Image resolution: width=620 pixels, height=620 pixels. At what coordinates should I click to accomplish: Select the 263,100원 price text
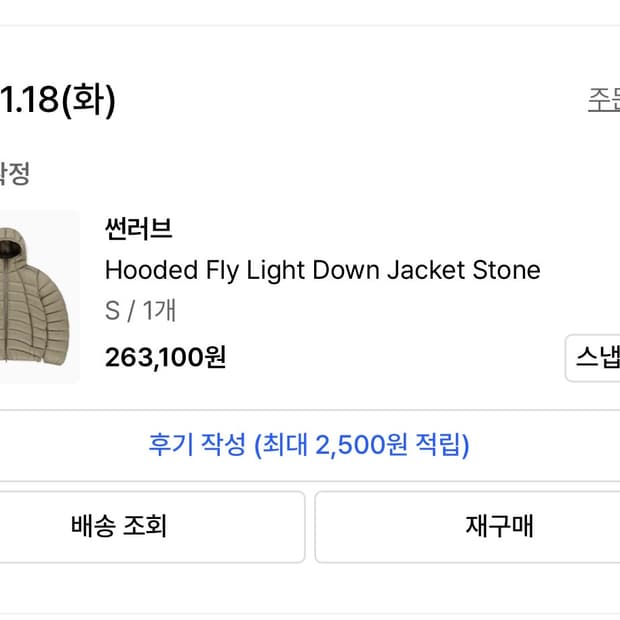click(x=165, y=357)
